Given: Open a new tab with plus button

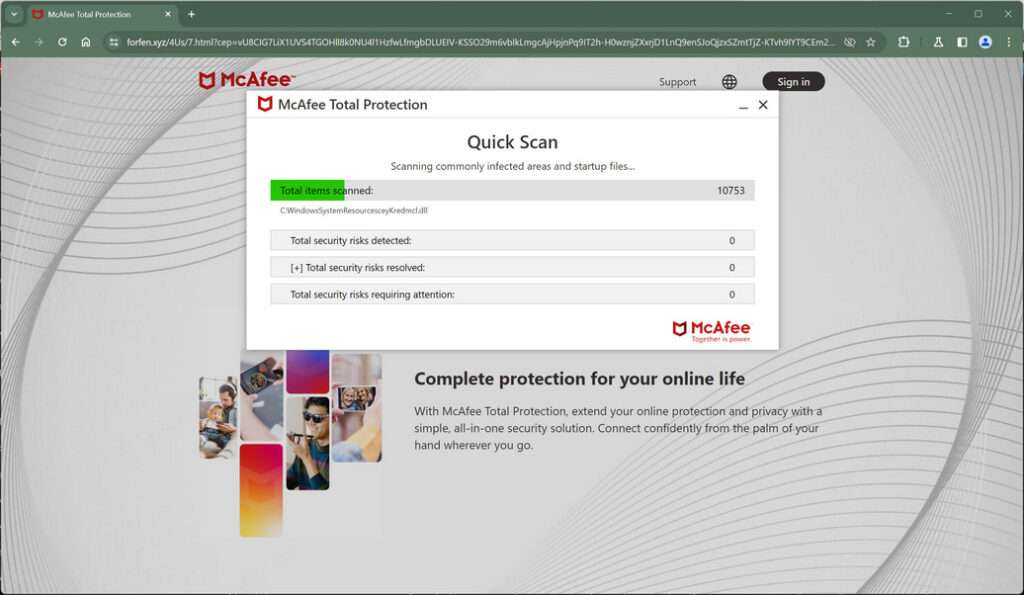Looking at the screenshot, I should coord(191,14).
